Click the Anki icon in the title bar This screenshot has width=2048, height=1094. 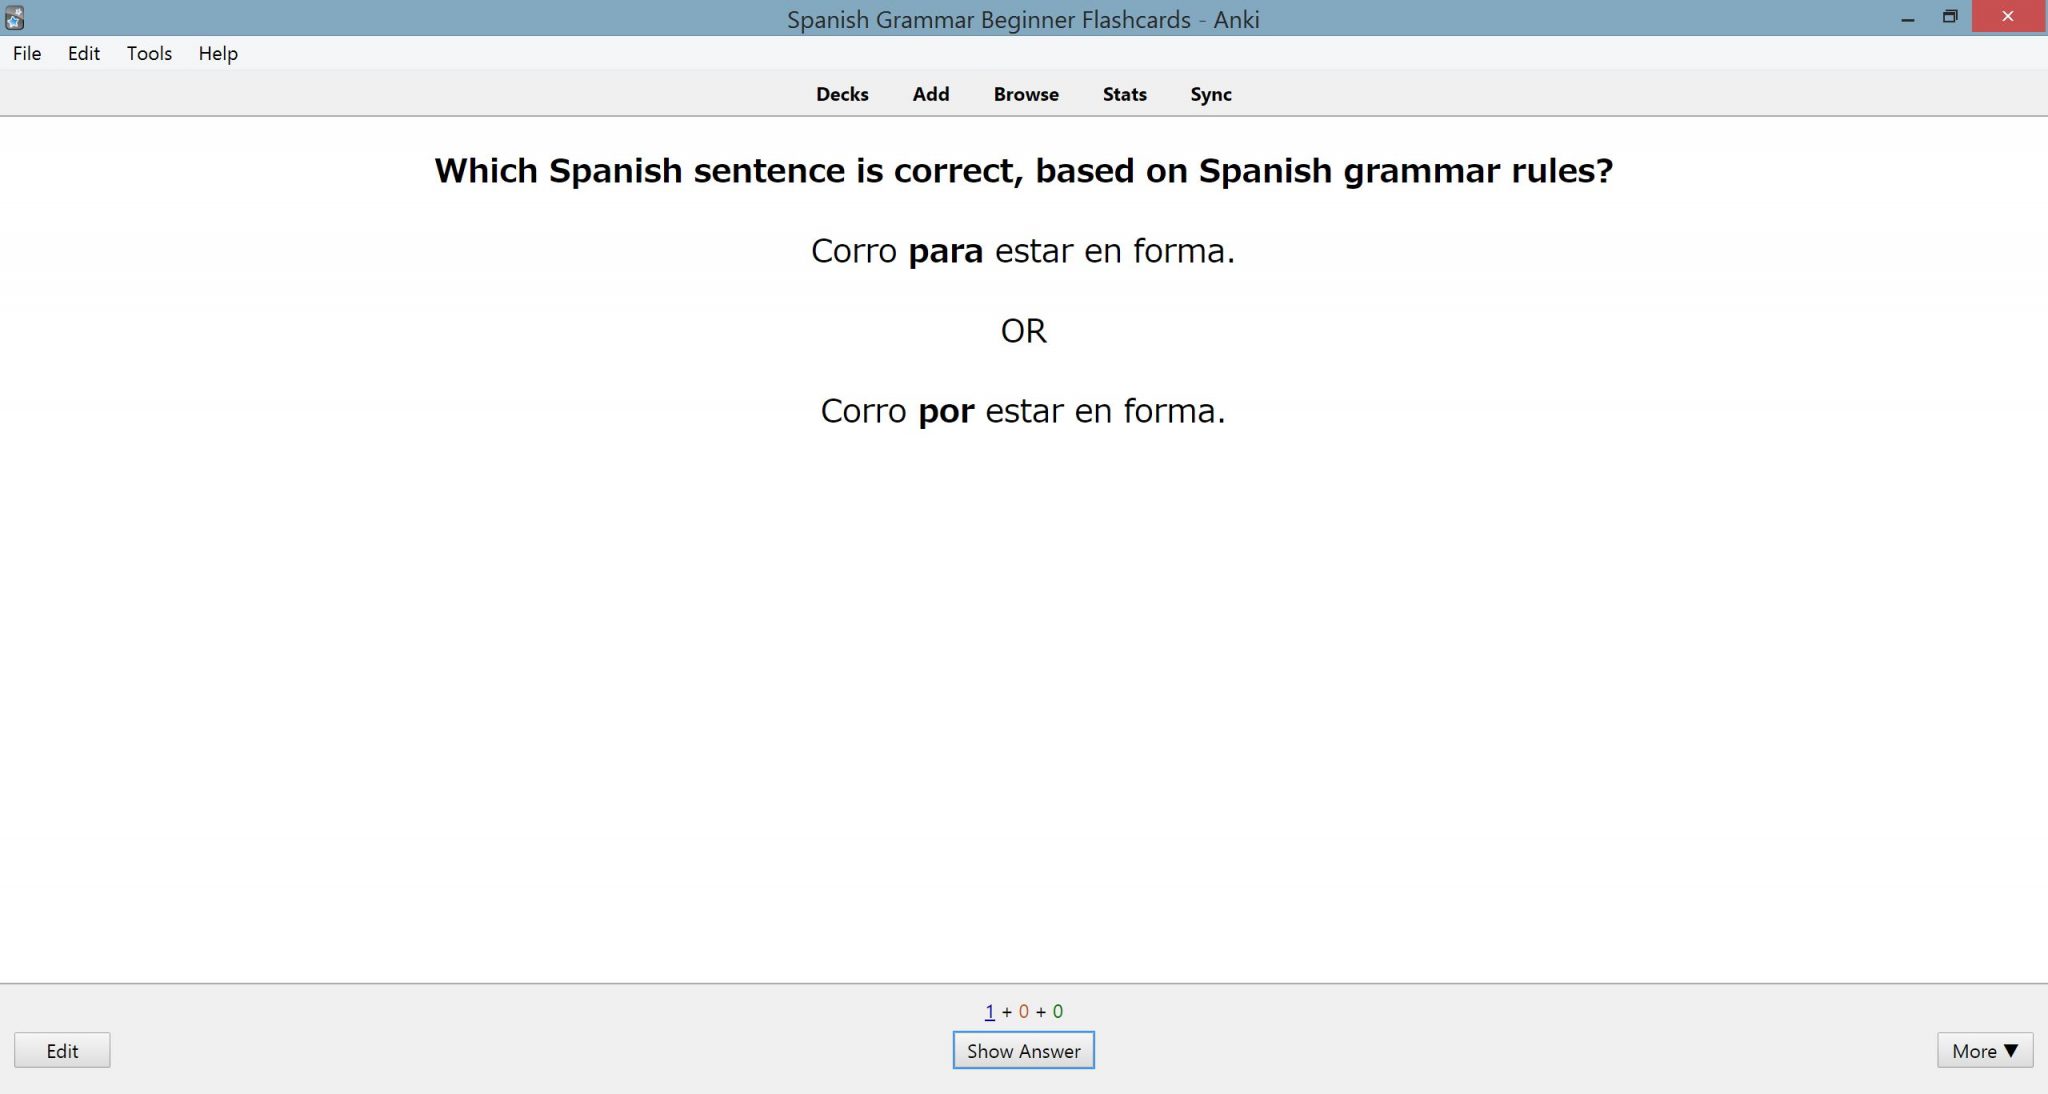tap(12, 16)
